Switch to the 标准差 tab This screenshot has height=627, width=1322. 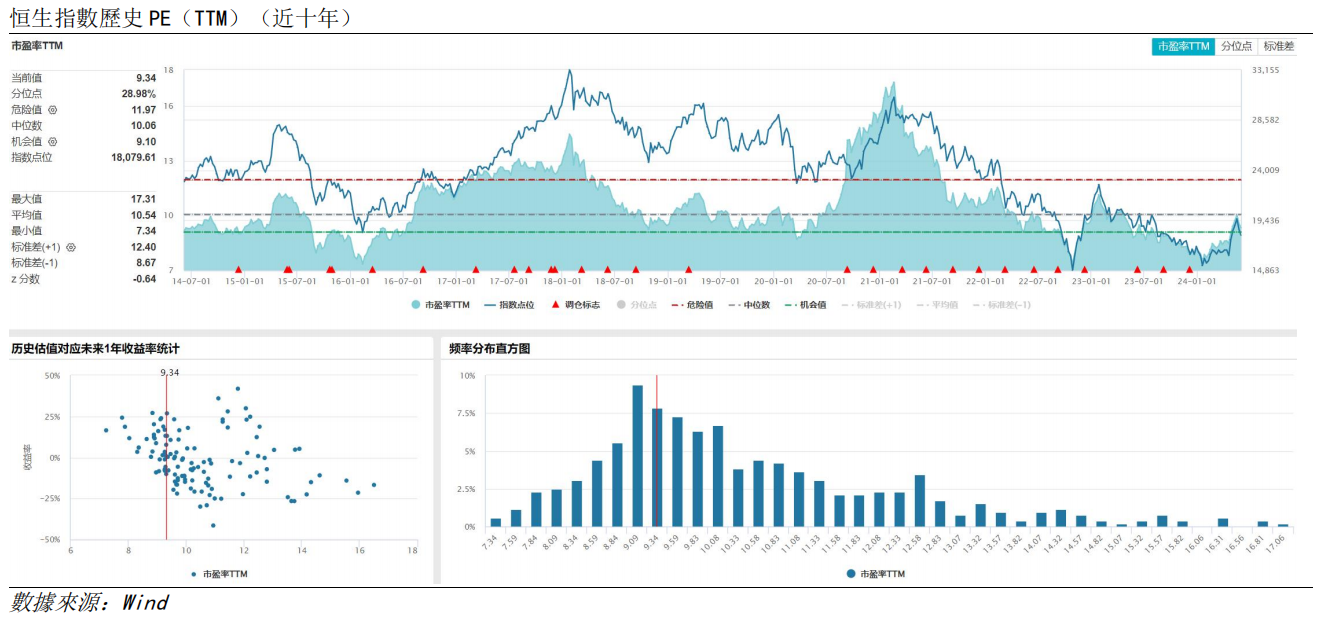point(1278,46)
